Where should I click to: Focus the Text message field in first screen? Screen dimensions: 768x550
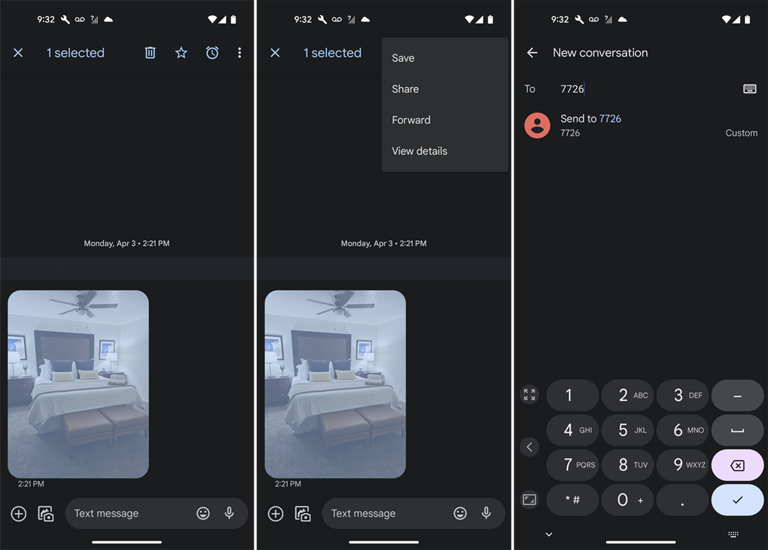click(156, 513)
